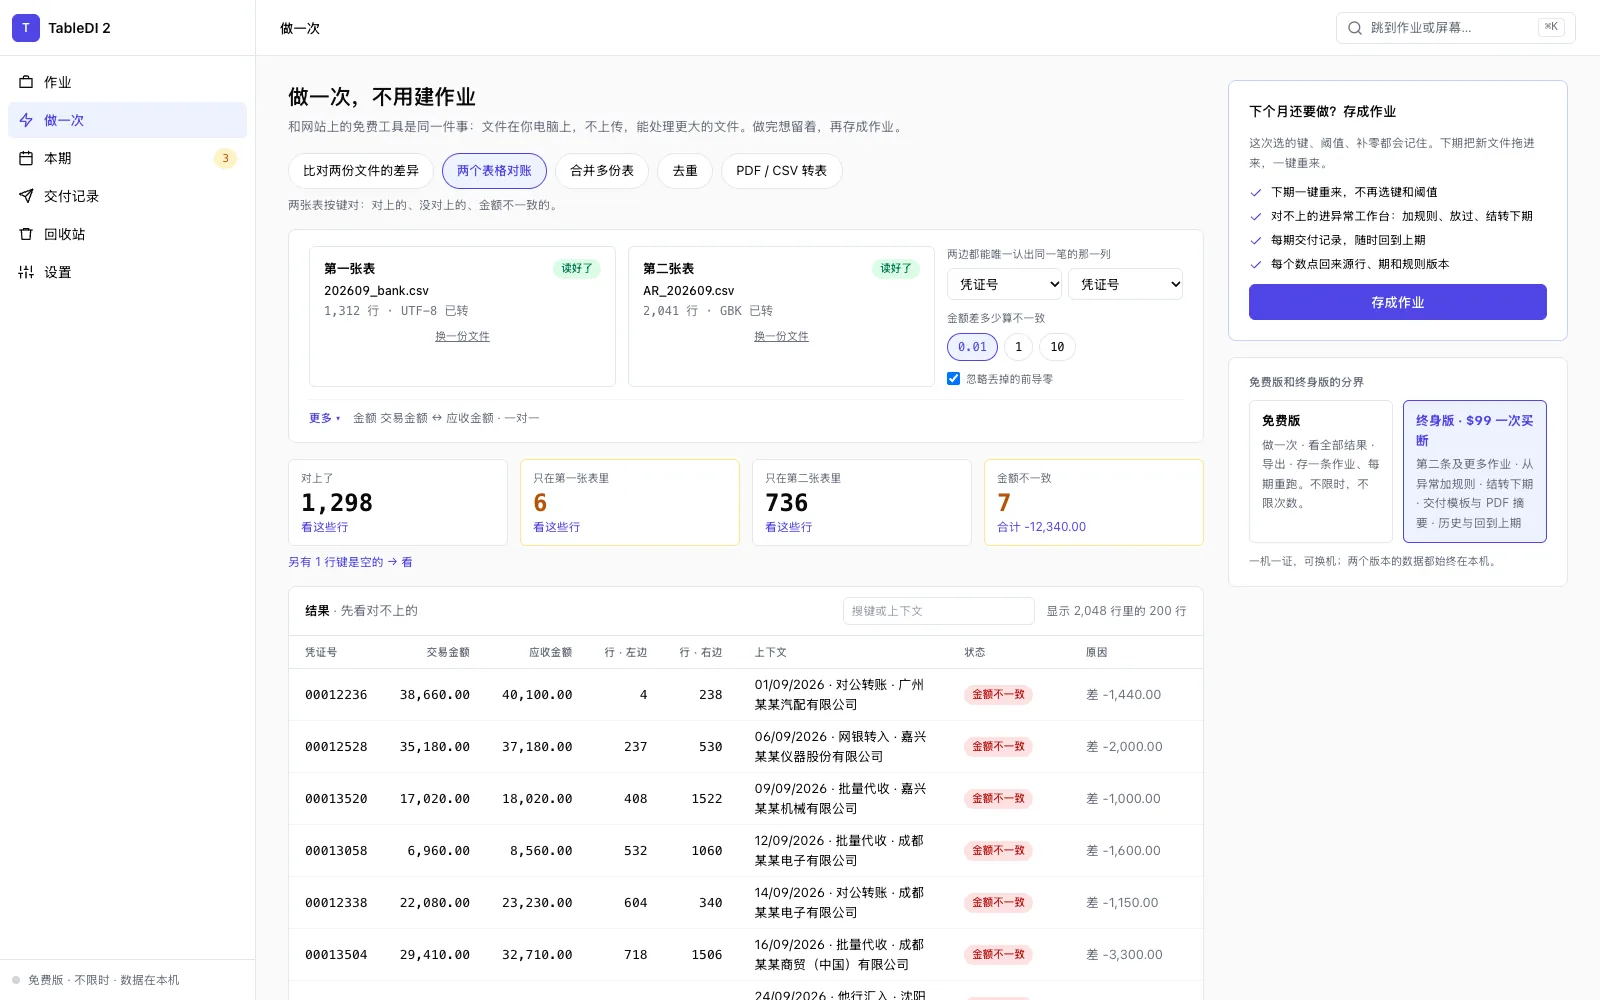The width and height of the screenshot is (1600, 1000).
Task: Open 另有 1 行键是空的 看 link
Action: coord(350,562)
